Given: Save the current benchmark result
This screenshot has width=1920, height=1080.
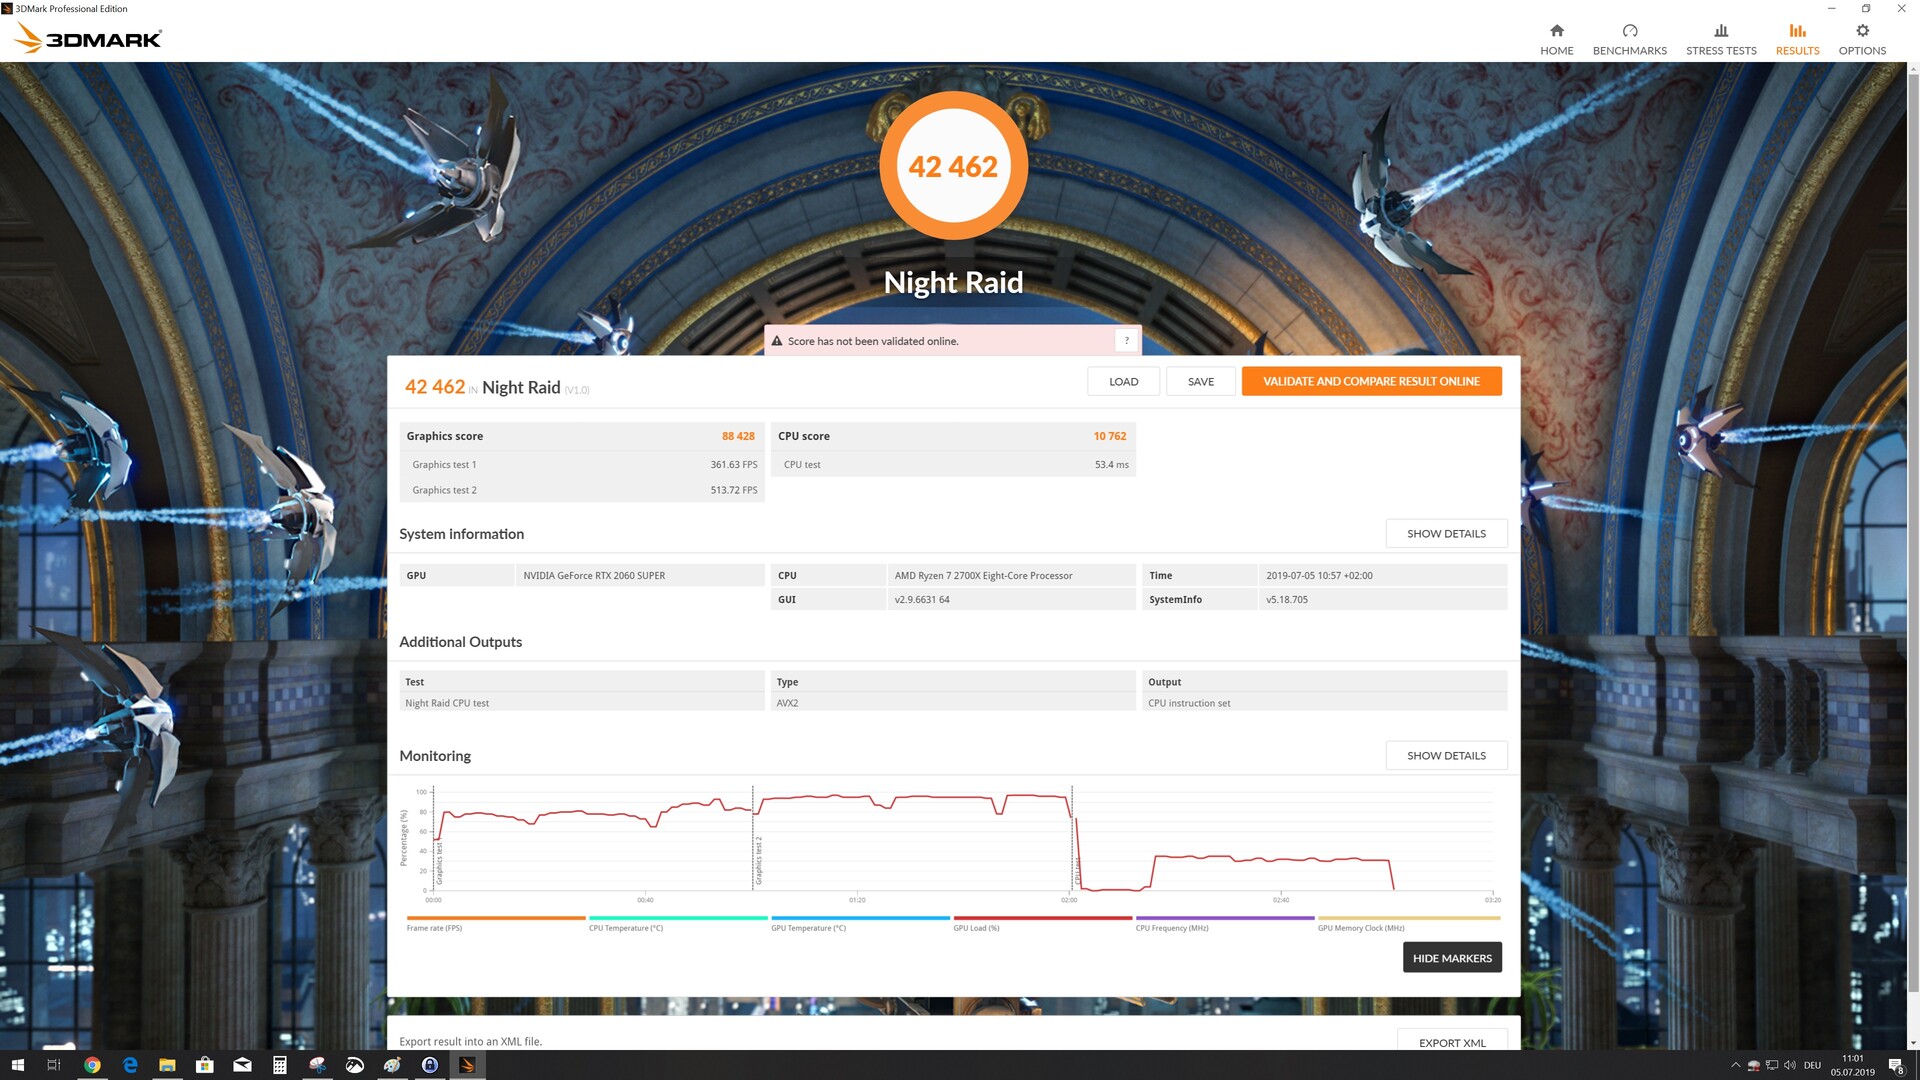Looking at the screenshot, I should [x=1200, y=381].
